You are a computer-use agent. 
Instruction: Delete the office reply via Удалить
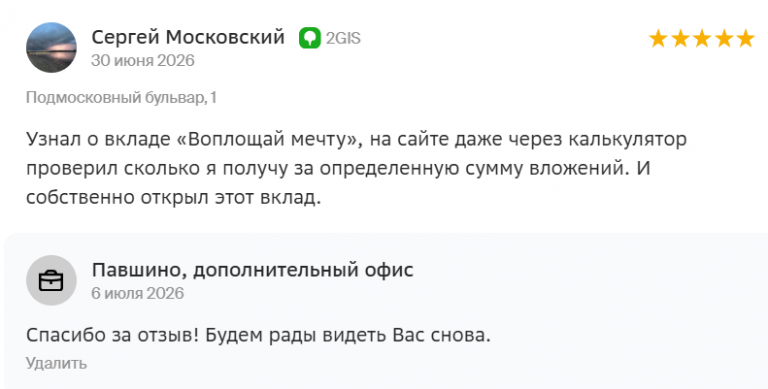[x=56, y=364]
